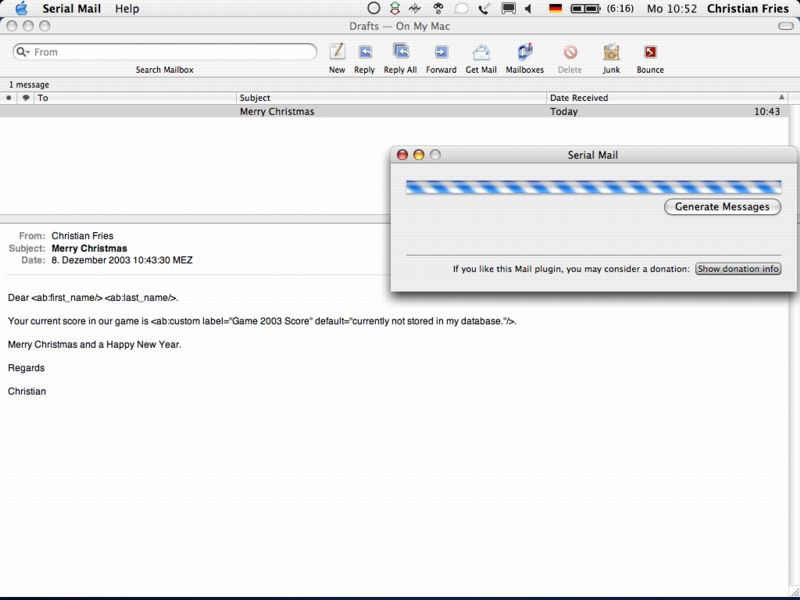Mark the message as Junk
Screen dimensions: 800x600
pyautogui.click(x=611, y=52)
